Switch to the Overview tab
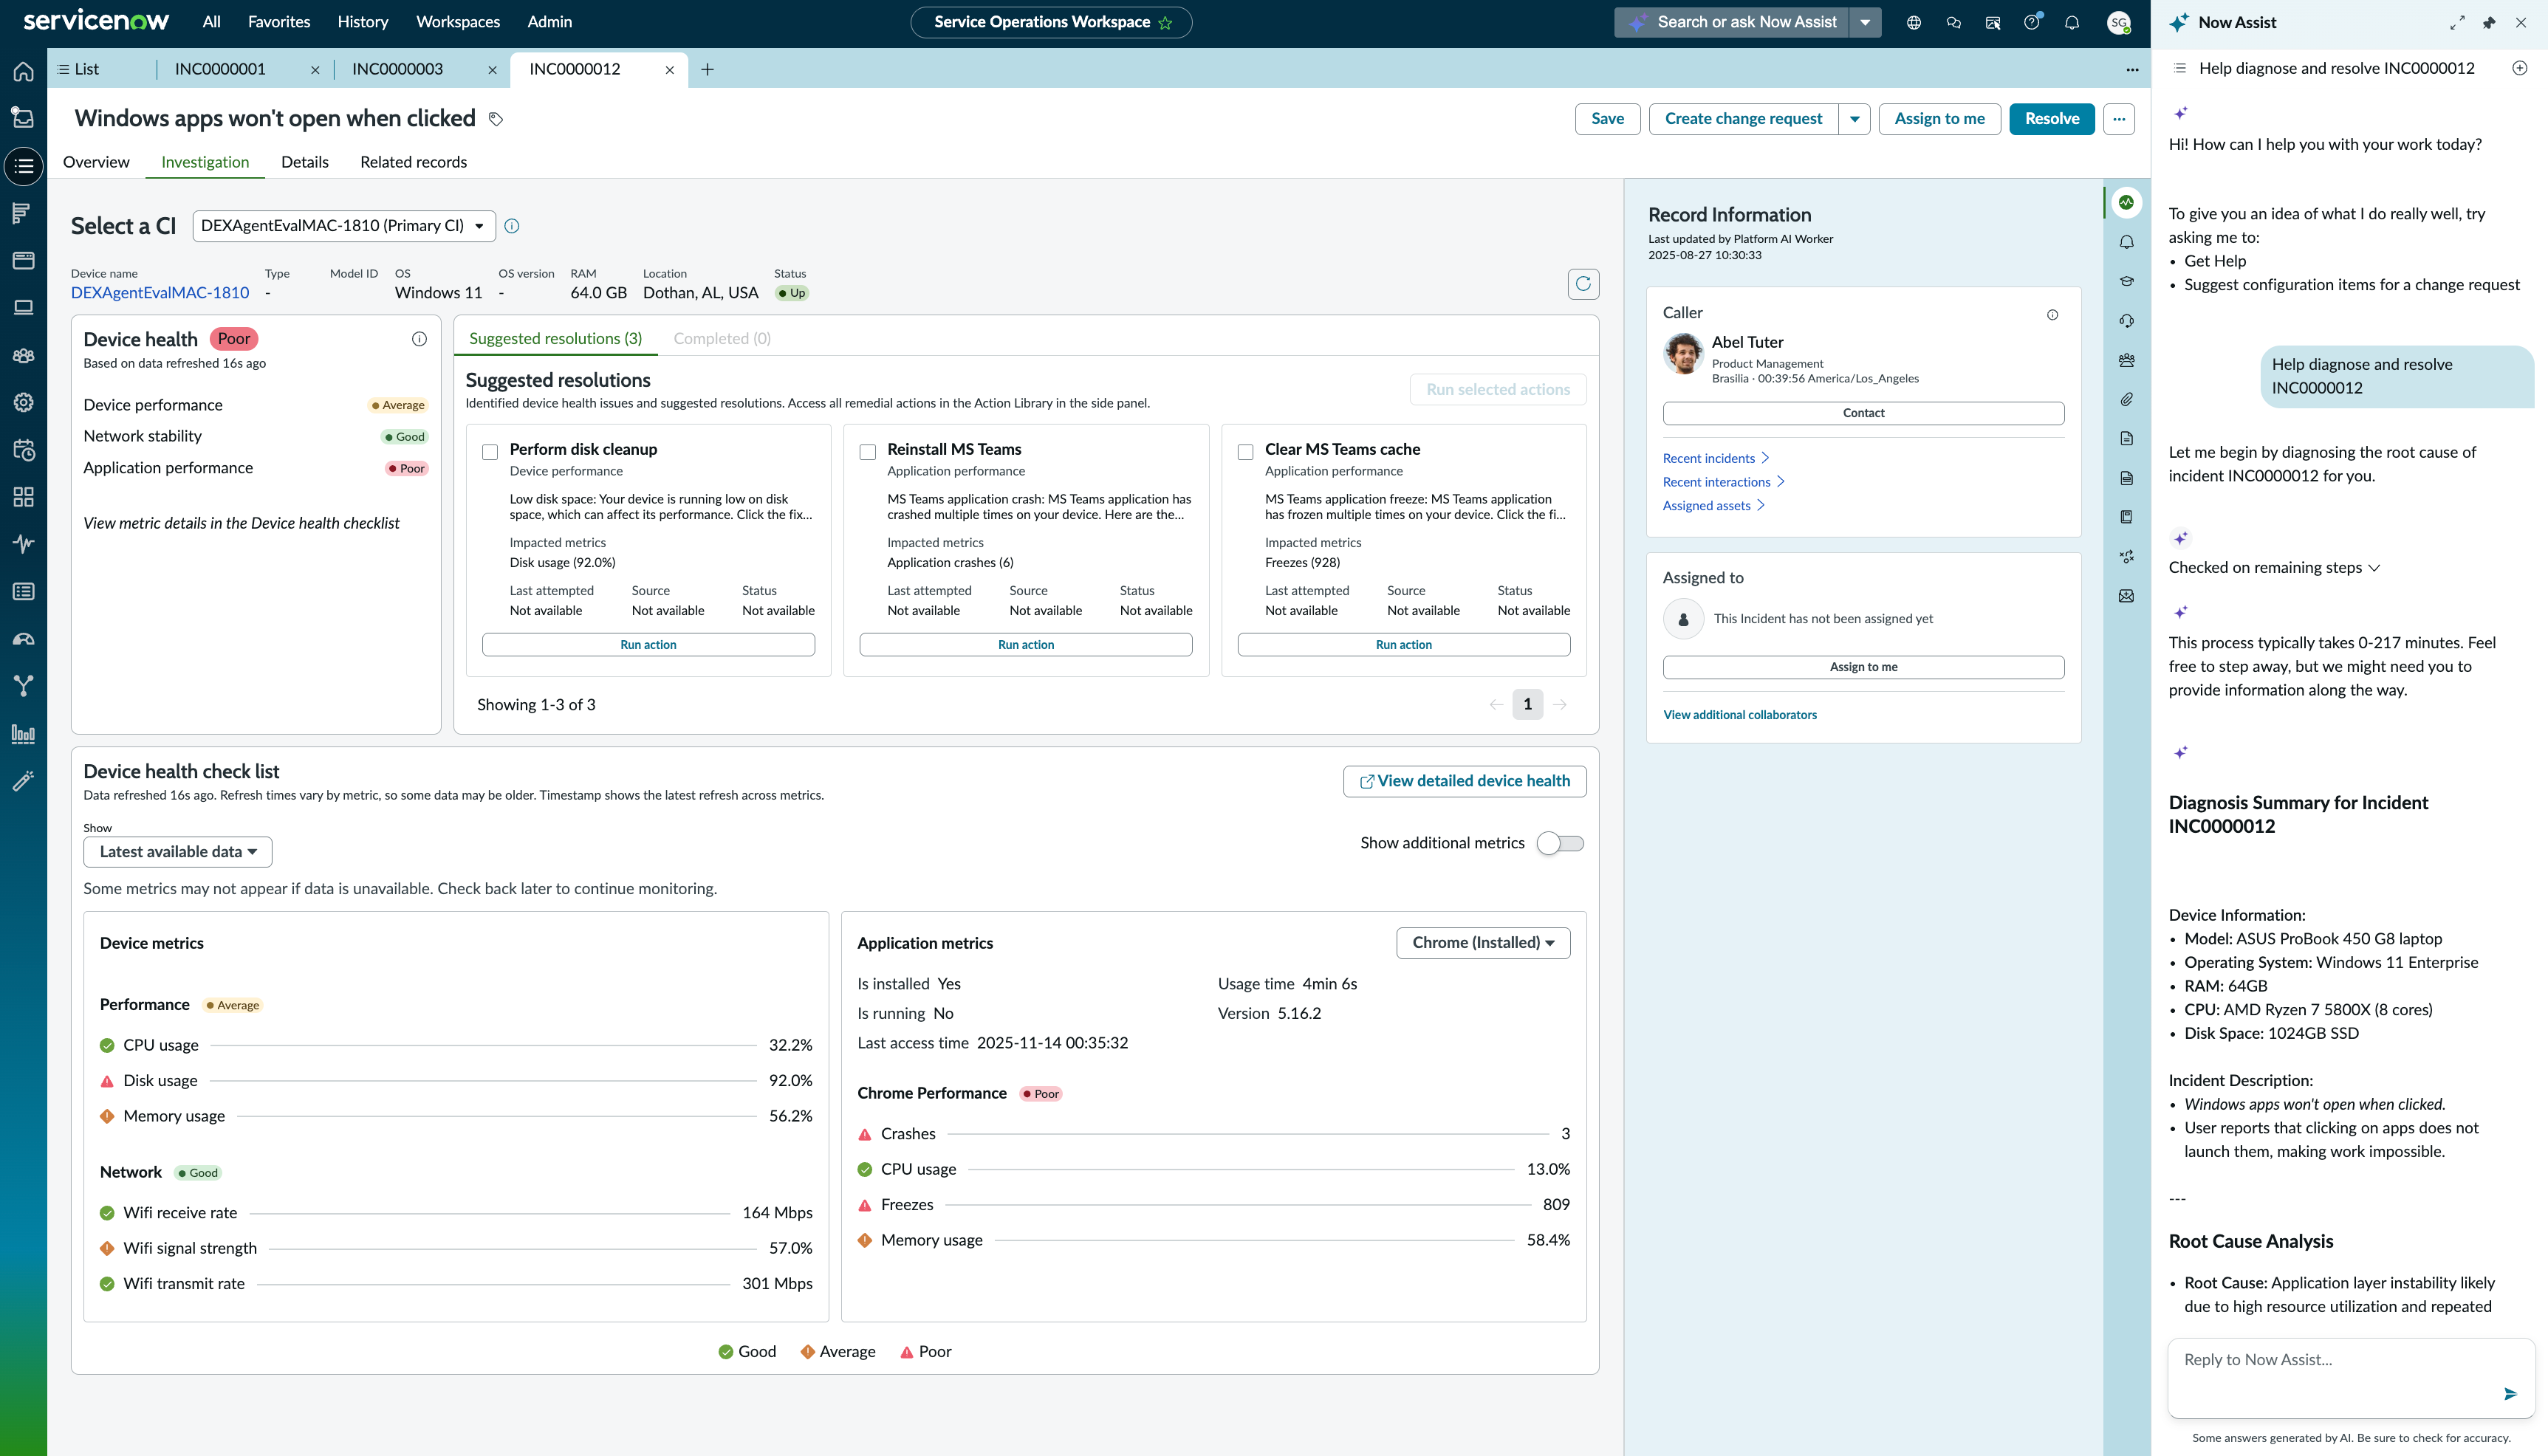The image size is (2548, 1456). click(96, 162)
